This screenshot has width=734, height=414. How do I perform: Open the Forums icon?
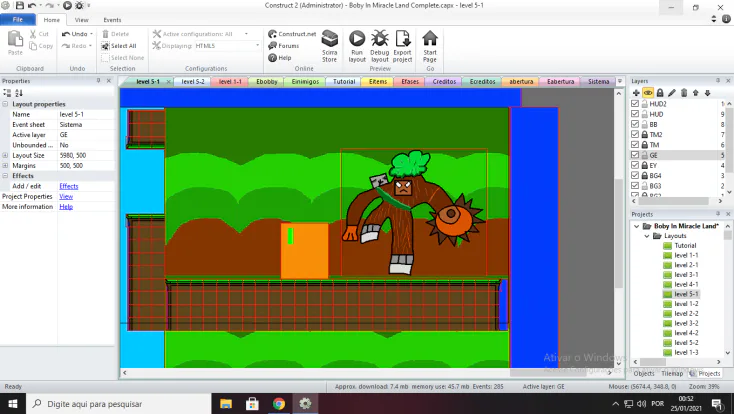(272, 45)
